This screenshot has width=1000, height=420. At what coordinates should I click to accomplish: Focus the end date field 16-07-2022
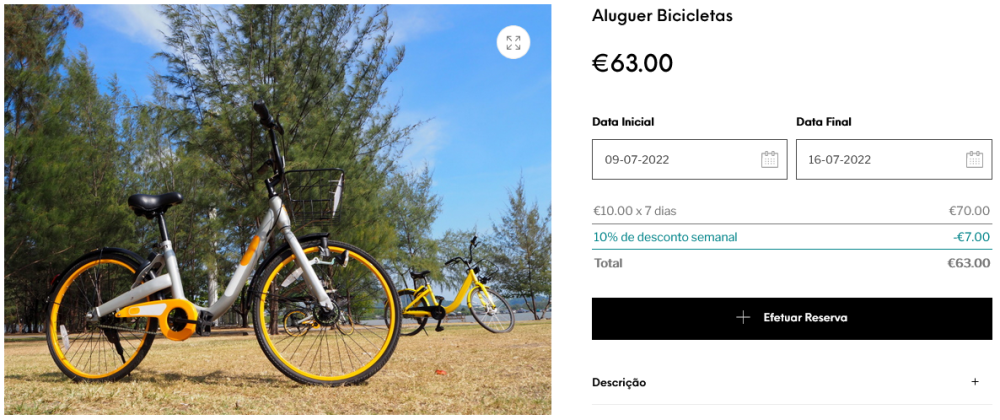pyautogui.click(x=870, y=159)
